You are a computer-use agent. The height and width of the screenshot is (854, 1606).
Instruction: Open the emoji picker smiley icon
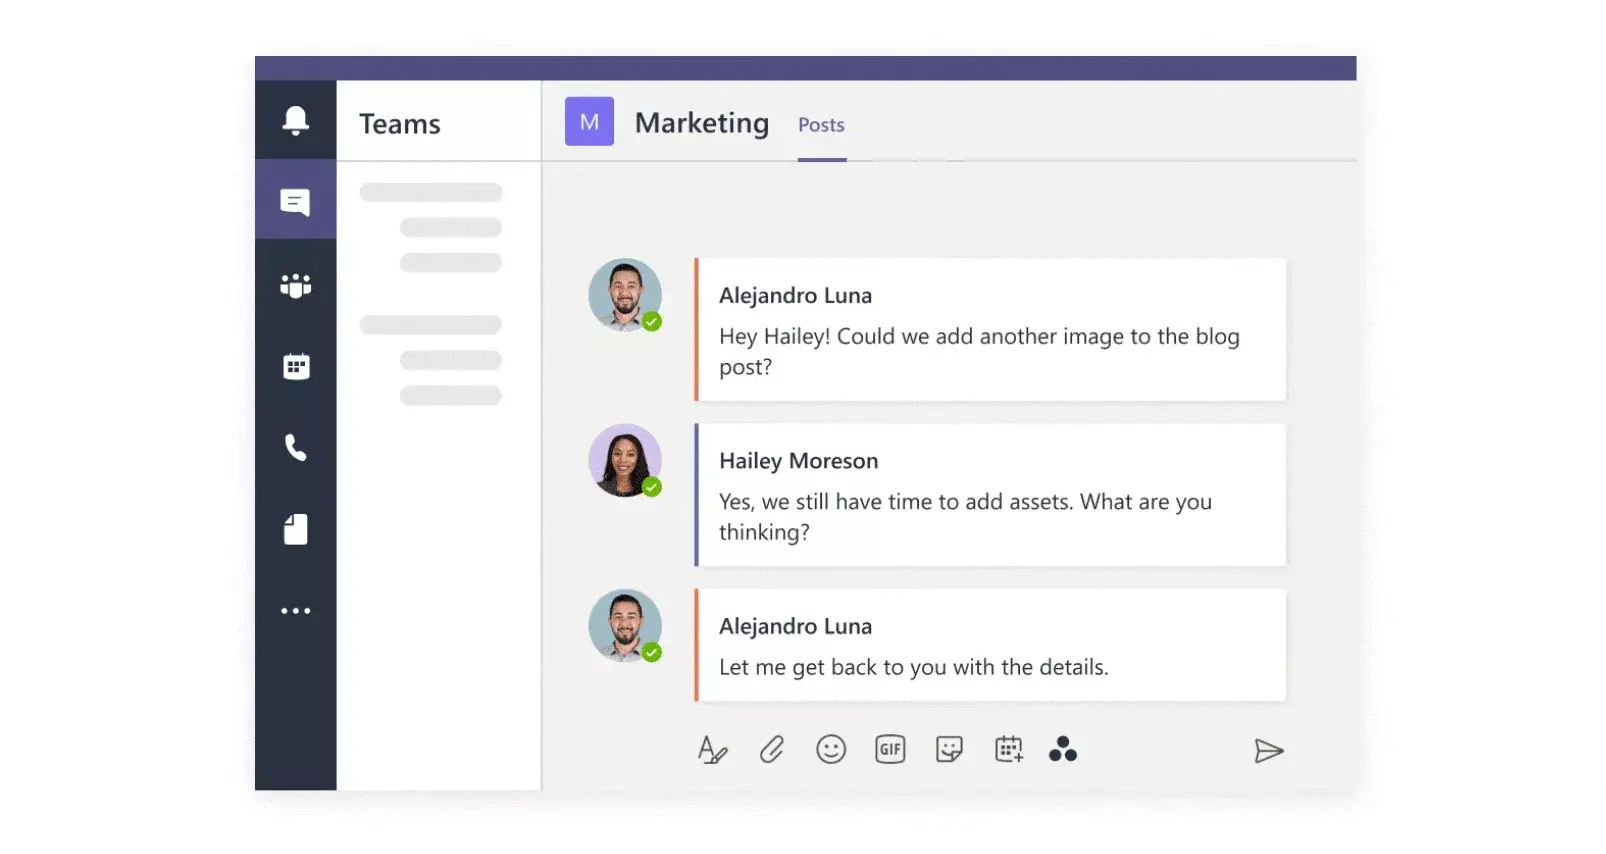[x=830, y=749]
